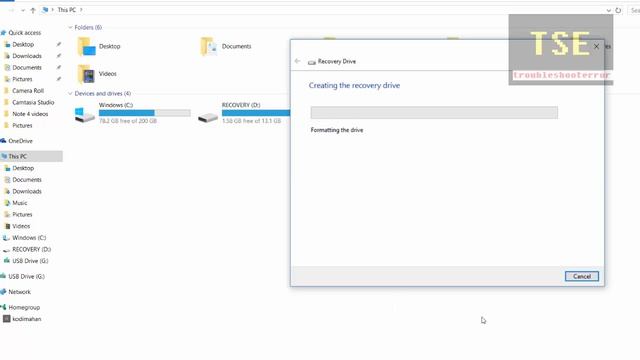
Task: Refresh the File Explorer view
Action: [x=618, y=10]
